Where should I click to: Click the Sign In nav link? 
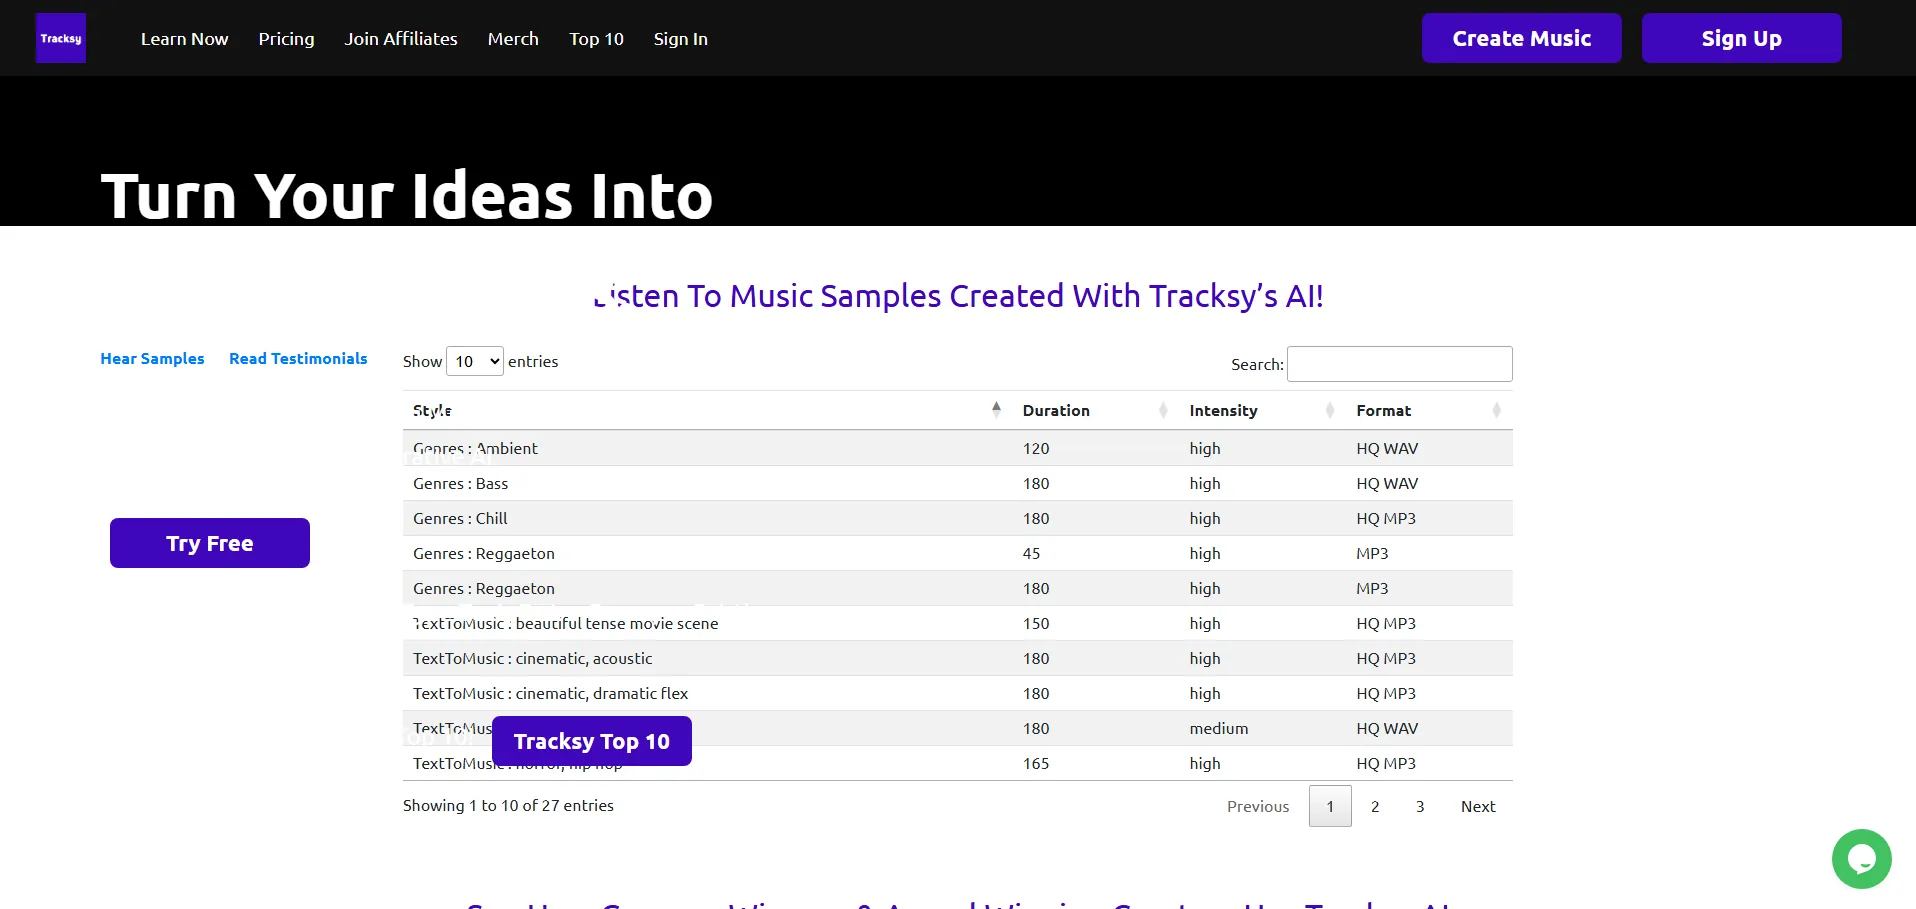(x=680, y=39)
